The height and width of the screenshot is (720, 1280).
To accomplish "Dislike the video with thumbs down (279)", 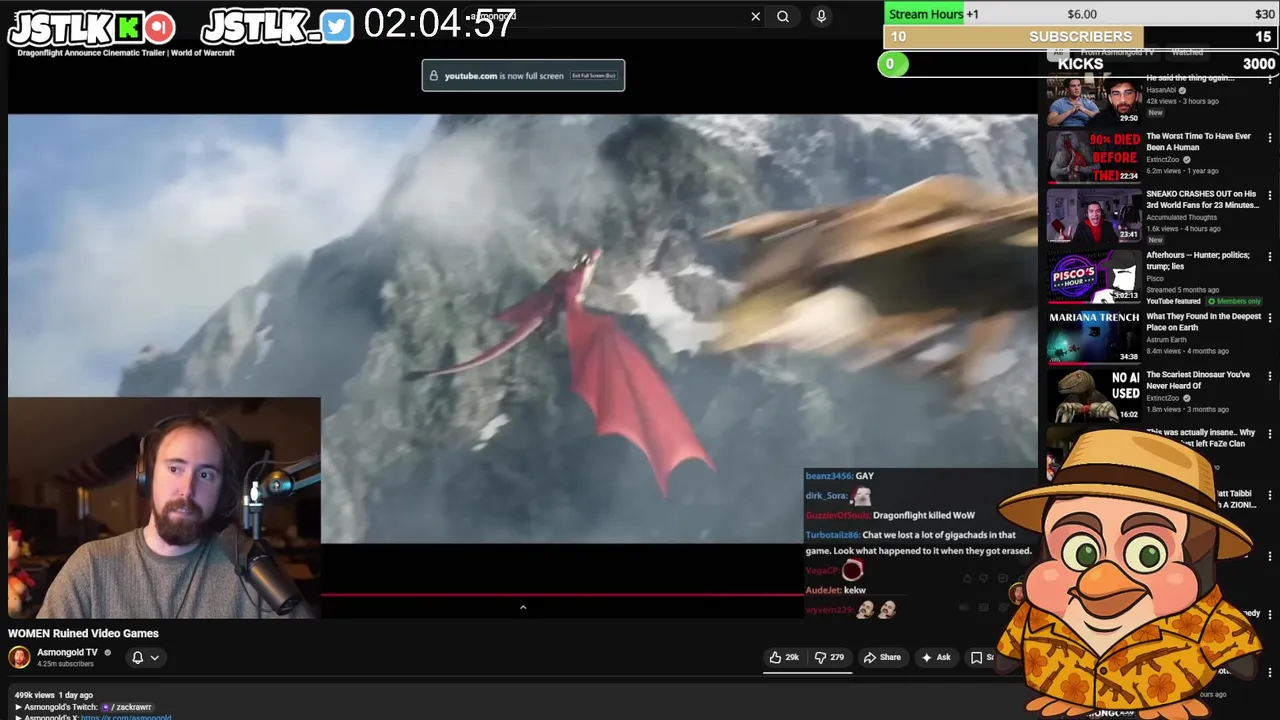I will 829,657.
